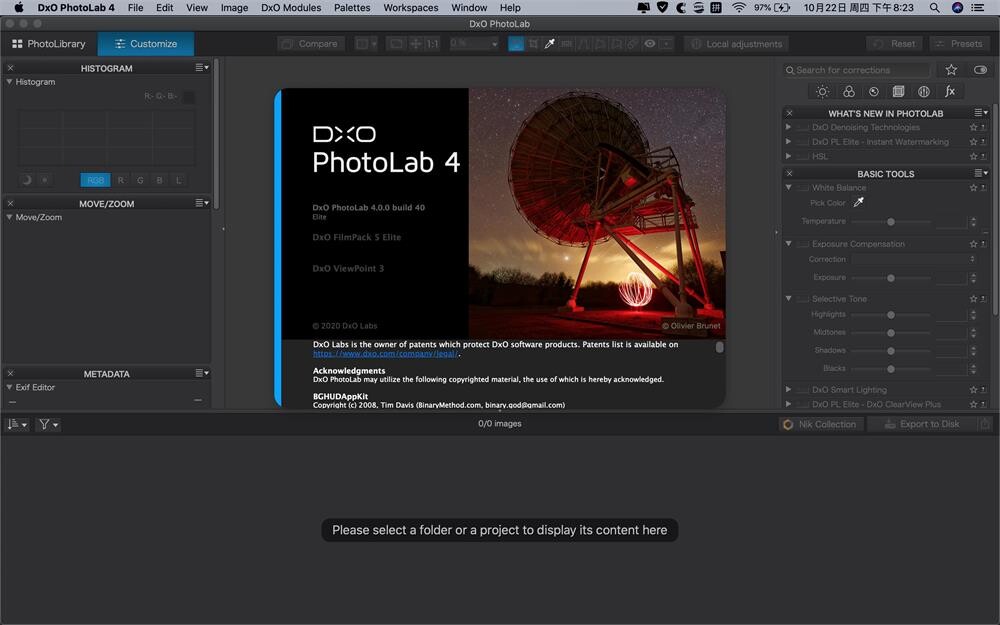Screen dimensions: 1000x625
Task: Open the Palettes menu
Action: [352, 8]
